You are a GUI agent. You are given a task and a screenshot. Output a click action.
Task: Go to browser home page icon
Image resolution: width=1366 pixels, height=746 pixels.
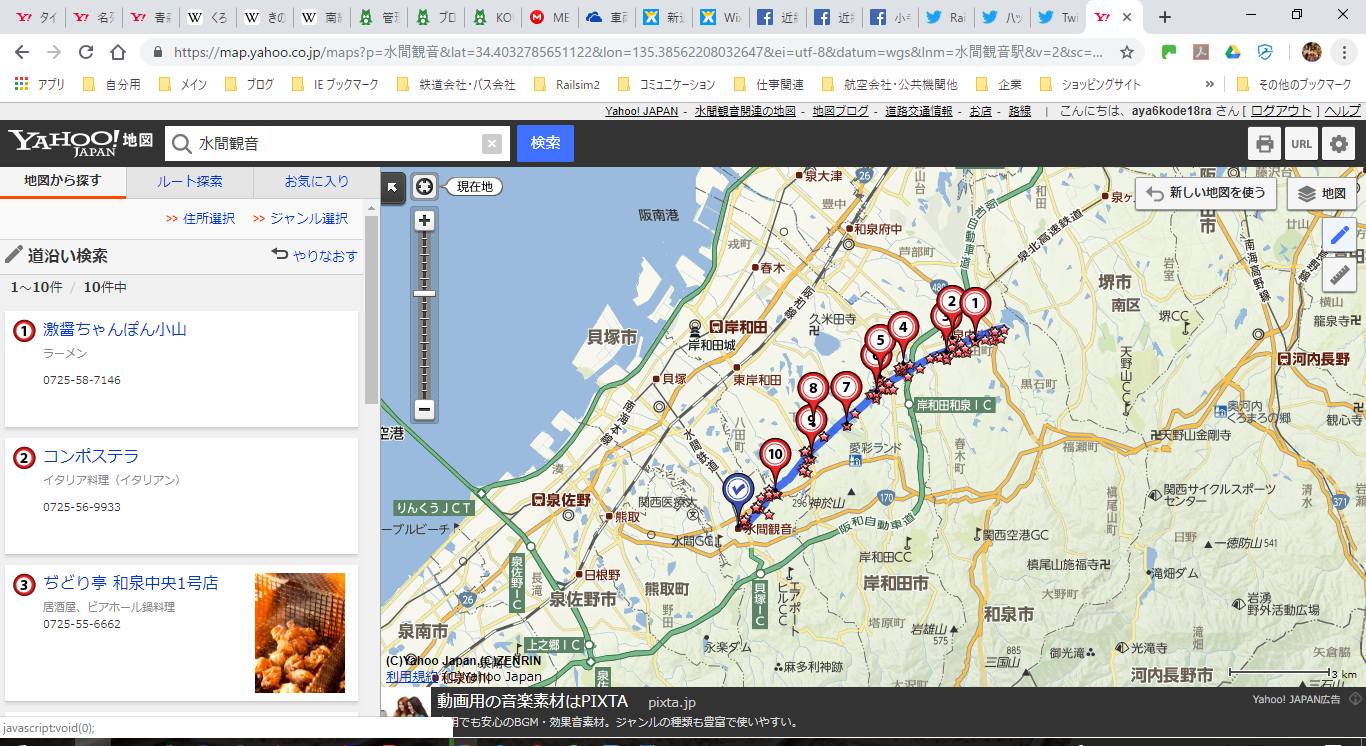(118, 52)
